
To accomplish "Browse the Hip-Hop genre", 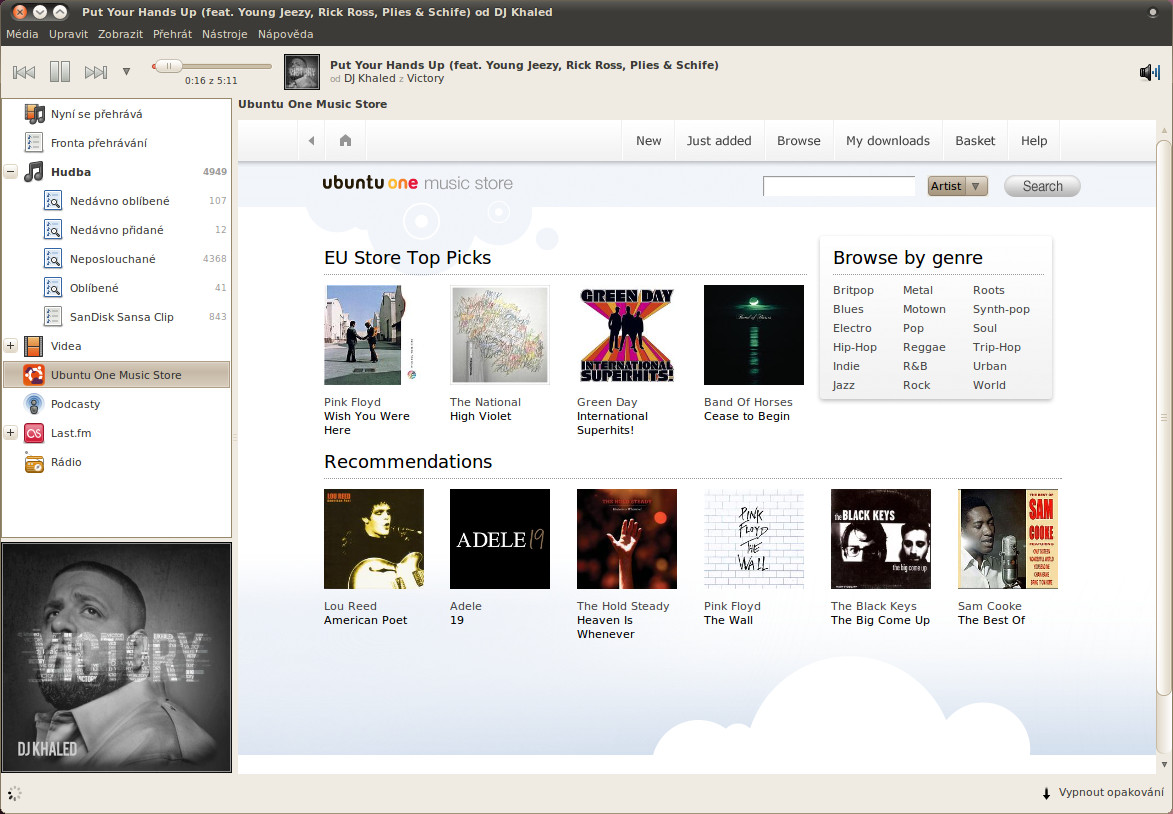I will [x=854, y=347].
